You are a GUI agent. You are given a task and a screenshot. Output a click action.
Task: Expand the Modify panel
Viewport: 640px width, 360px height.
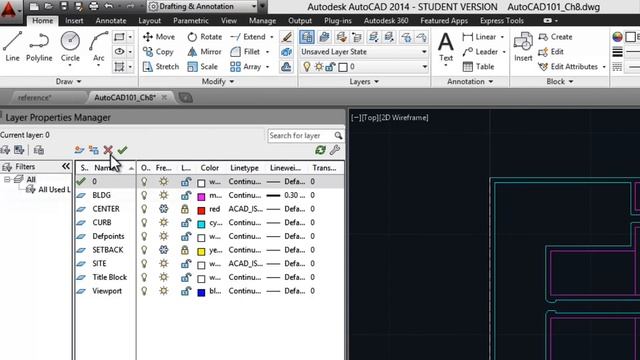pos(218,82)
